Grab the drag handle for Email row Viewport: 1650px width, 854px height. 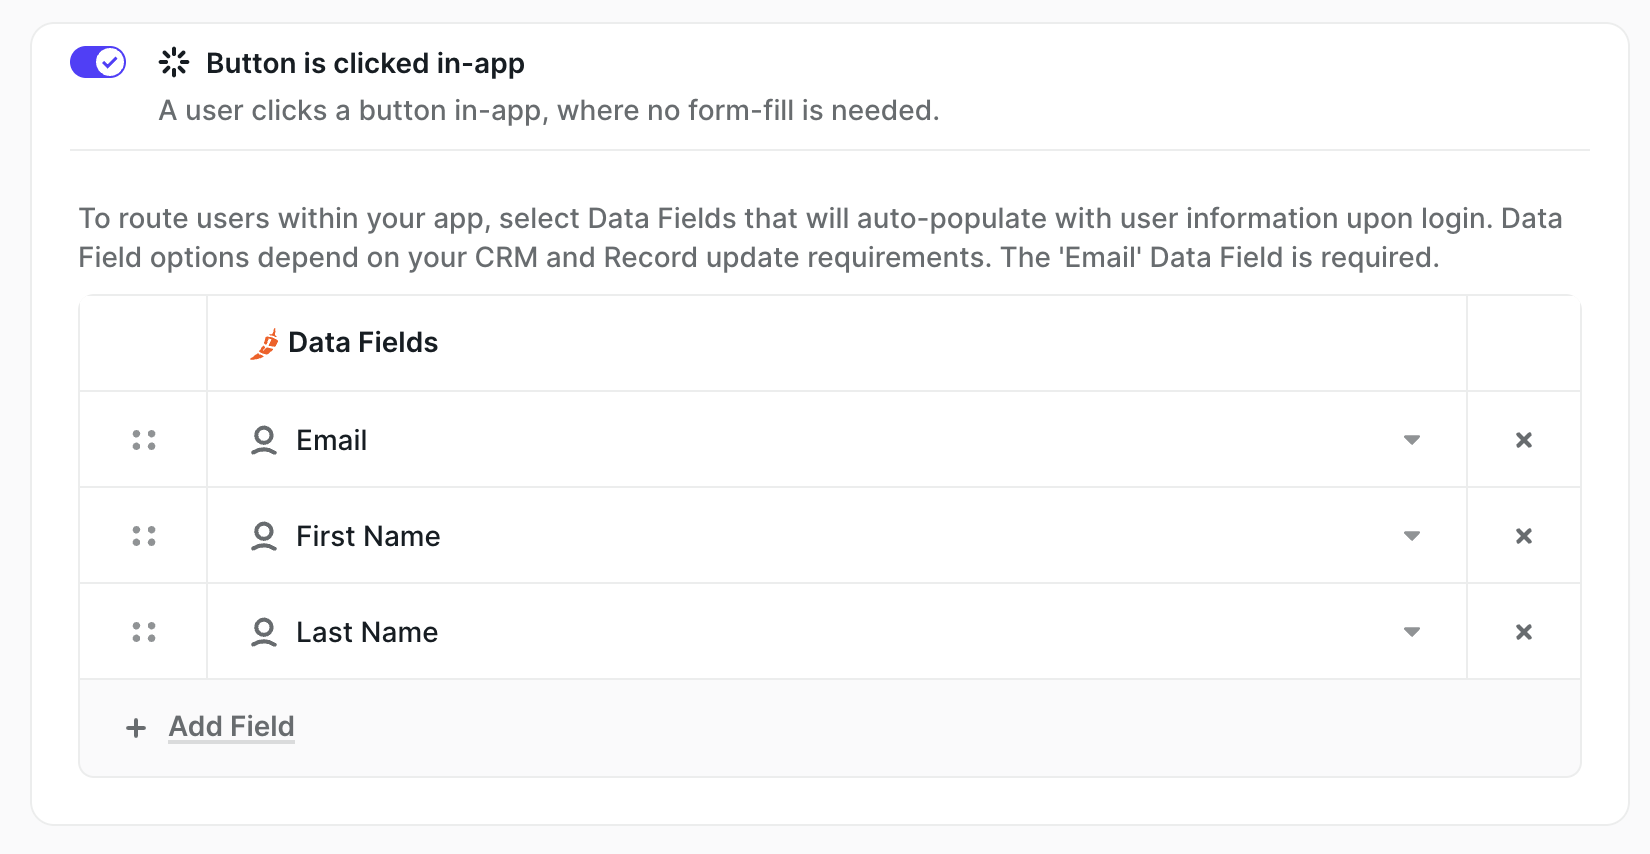pyautogui.click(x=144, y=440)
